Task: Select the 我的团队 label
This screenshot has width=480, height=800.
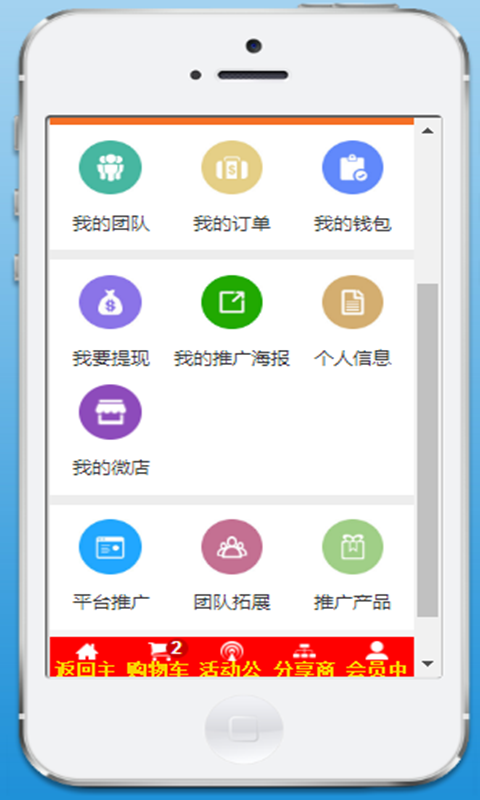Action: pyautogui.click(x=111, y=224)
